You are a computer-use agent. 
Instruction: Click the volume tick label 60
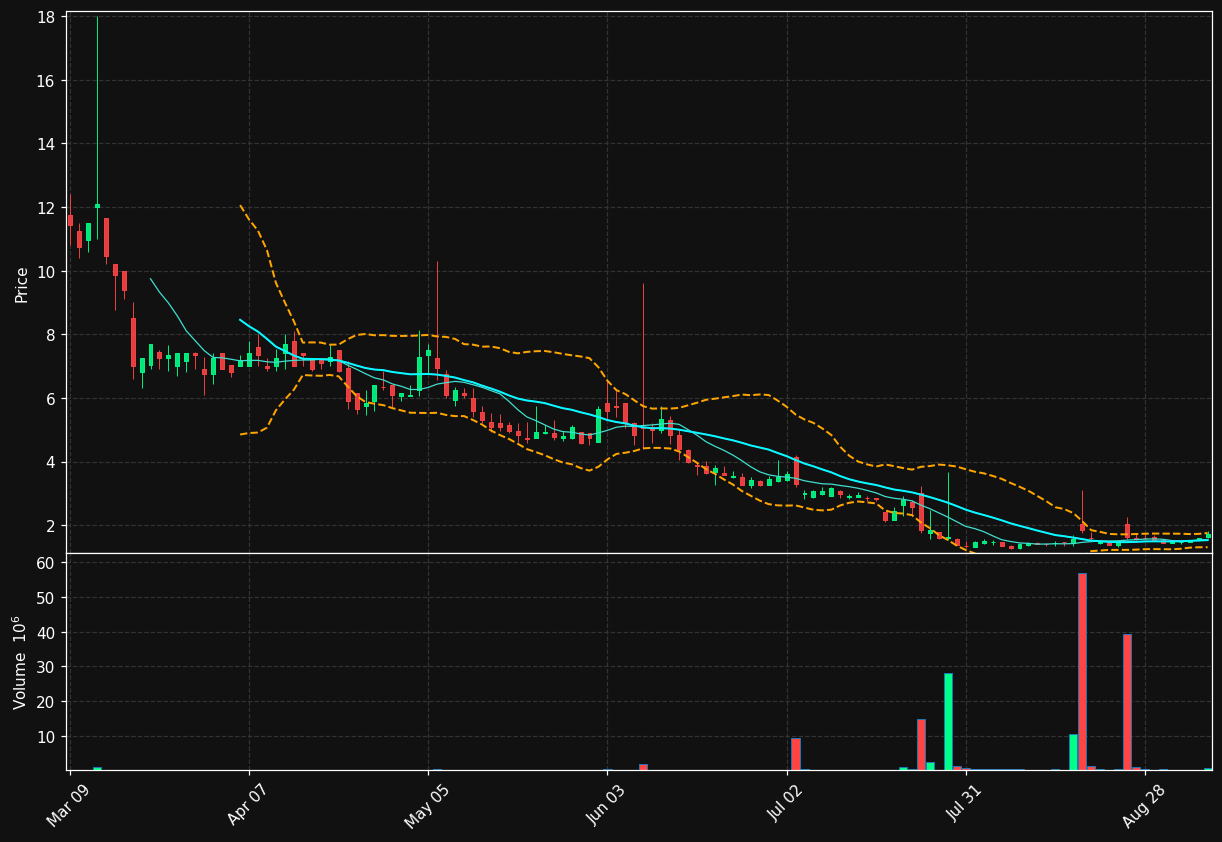pos(46,563)
